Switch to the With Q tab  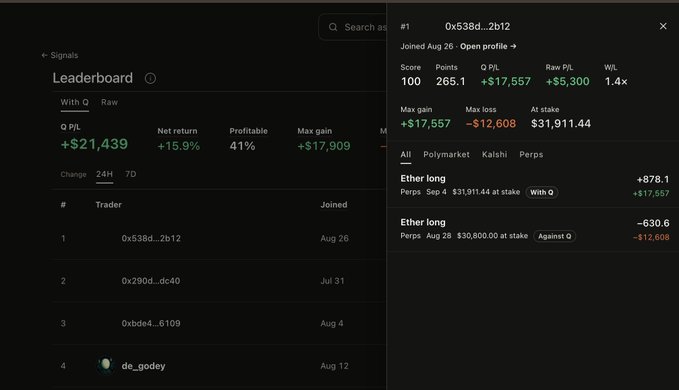pos(74,103)
